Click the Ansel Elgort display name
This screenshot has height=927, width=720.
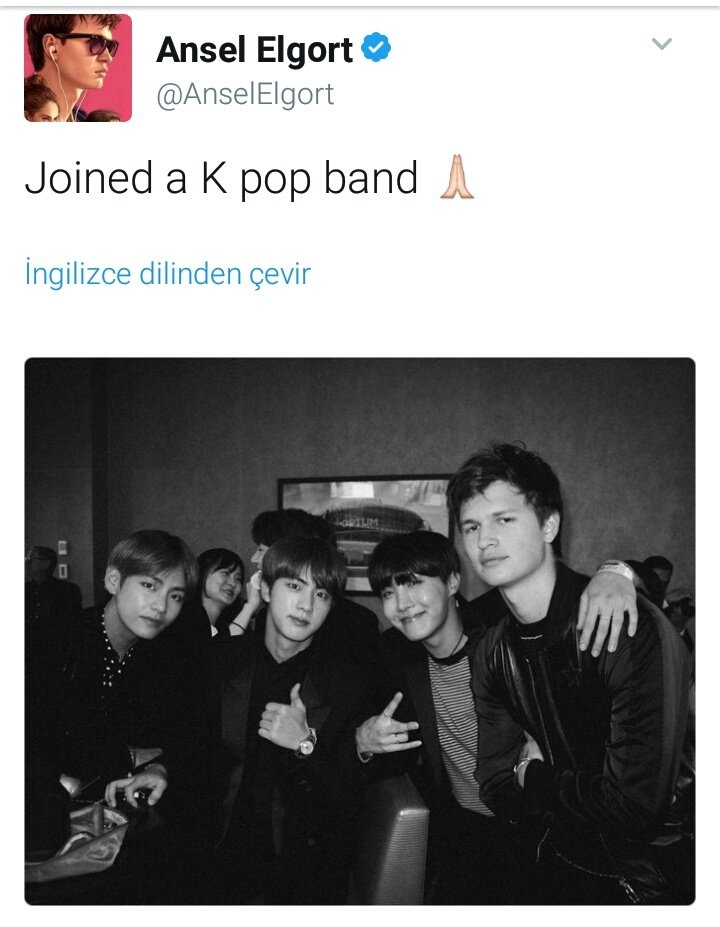255,49
